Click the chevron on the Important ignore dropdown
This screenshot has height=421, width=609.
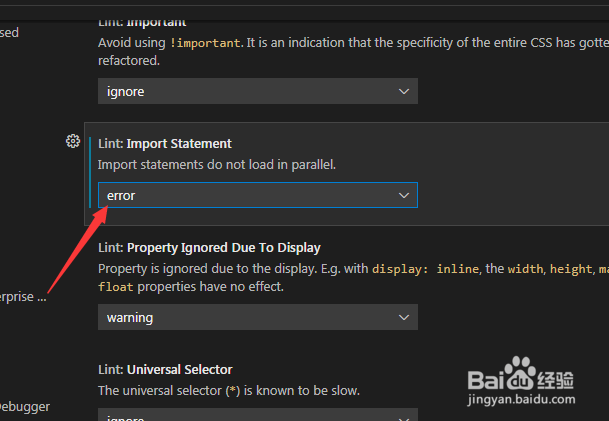pyautogui.click(x=405, y=91)
